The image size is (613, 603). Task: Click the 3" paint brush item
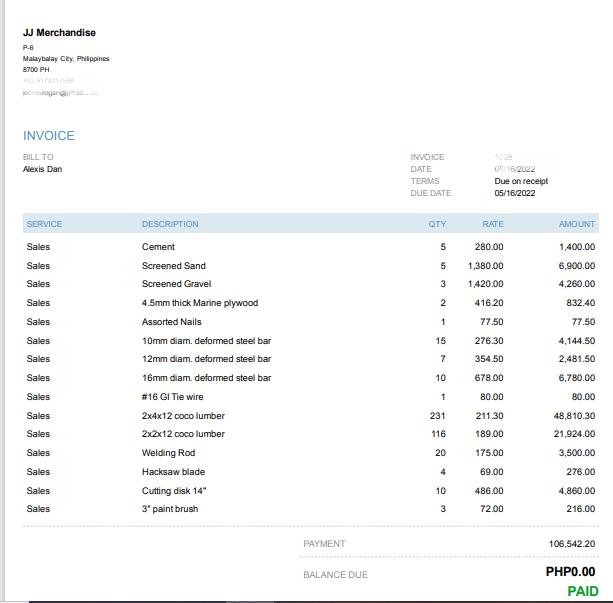(170, 509)
